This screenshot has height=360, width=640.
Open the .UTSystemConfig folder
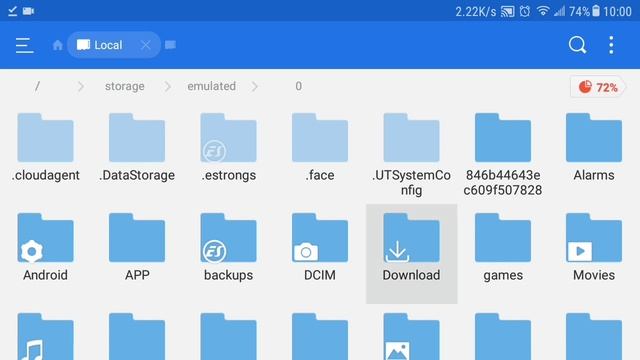tap(411, 155)
